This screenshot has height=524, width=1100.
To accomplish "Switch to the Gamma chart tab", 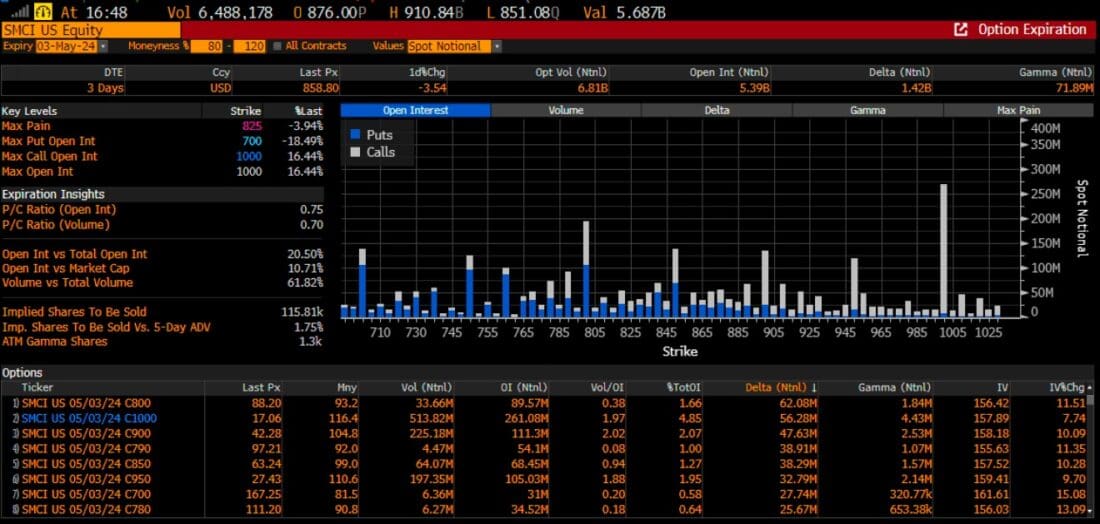I will (x=867, y=110).
